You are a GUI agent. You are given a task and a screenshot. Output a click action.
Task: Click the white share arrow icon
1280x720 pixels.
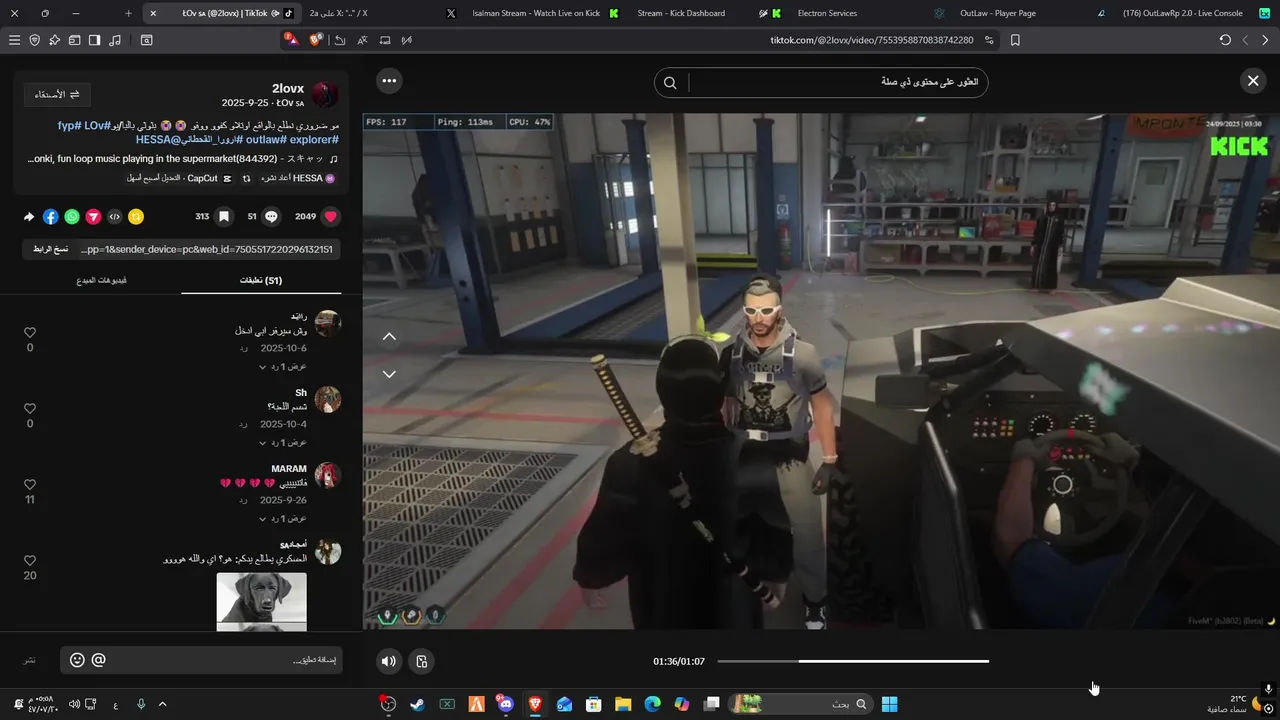click(29, 216)
